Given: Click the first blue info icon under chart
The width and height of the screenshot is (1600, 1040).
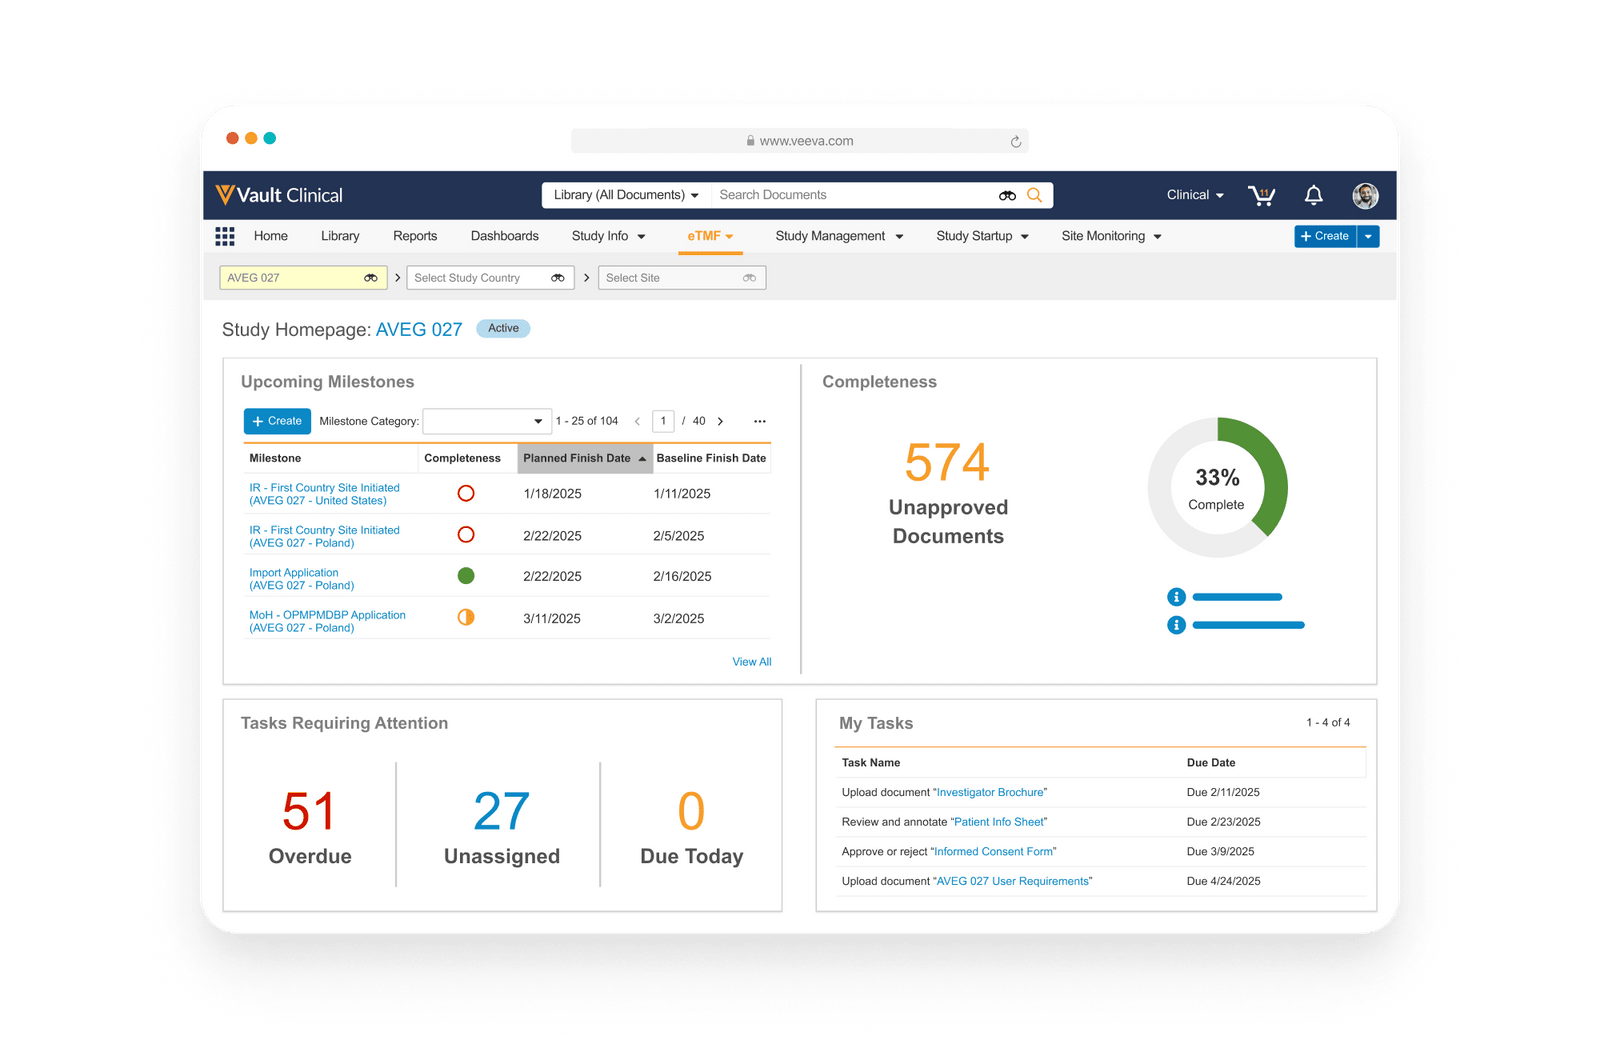Looking at the screenshot, I should point(1176,597).
